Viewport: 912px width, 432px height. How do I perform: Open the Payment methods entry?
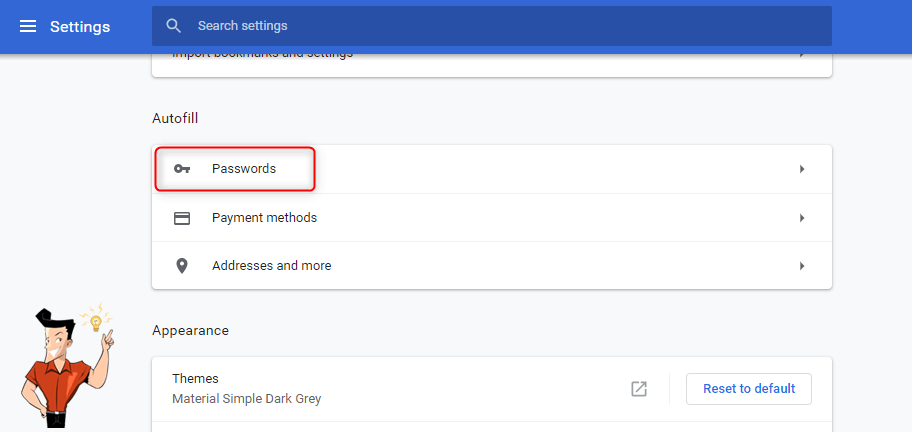click(264, 218)
